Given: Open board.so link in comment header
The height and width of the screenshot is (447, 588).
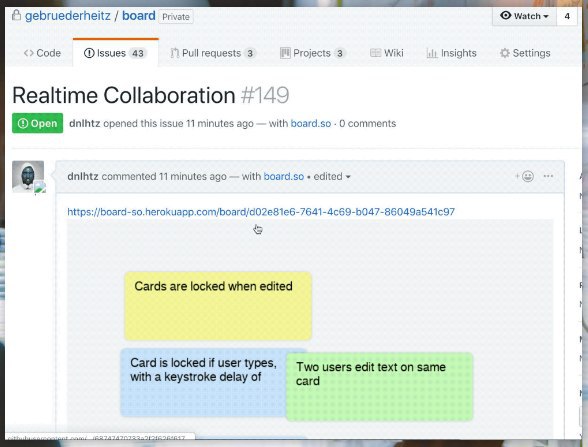Looking at the screenshot, I should pyautogui.click(x=284, y=176).
